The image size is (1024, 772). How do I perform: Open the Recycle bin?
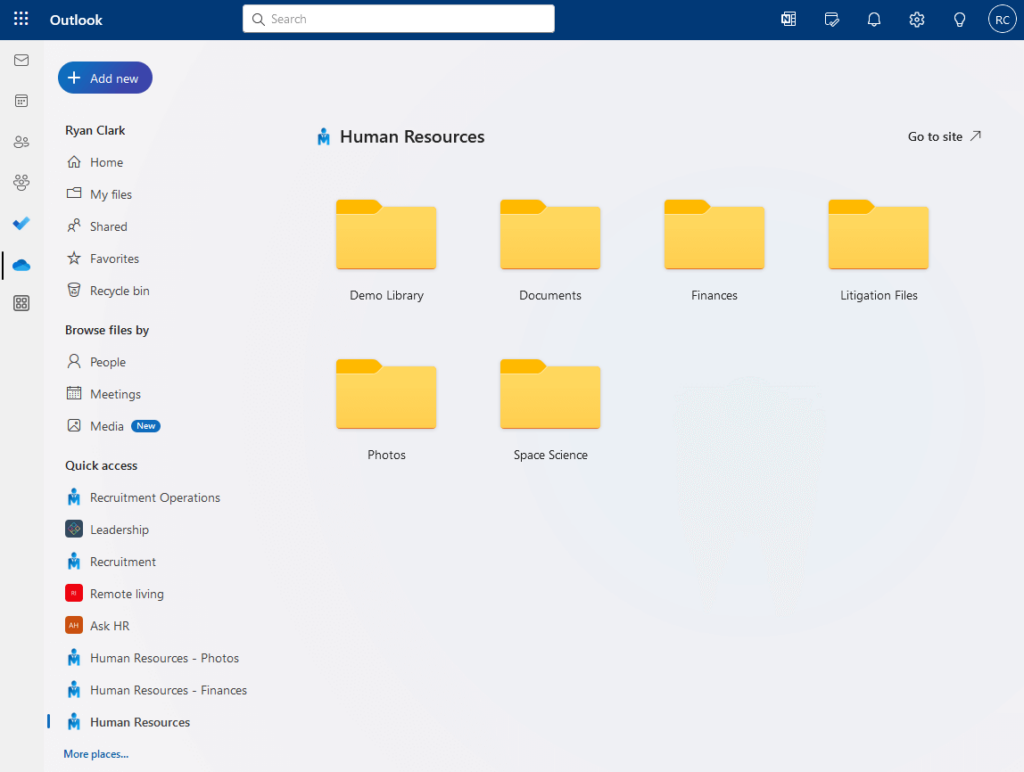[x=108, y=291]
